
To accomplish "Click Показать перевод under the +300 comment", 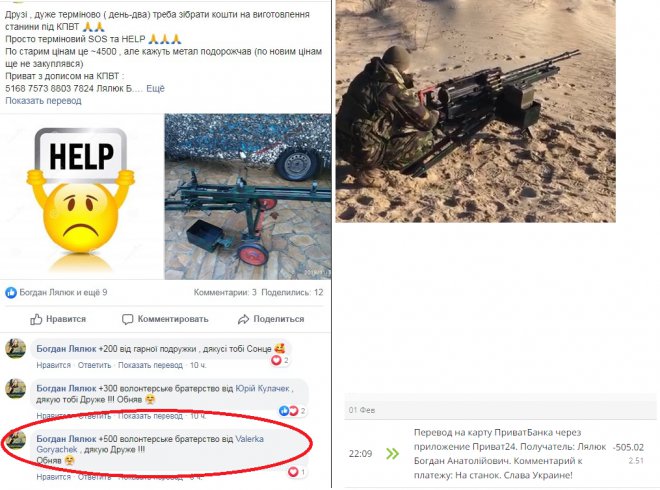I will coord(150,416).
